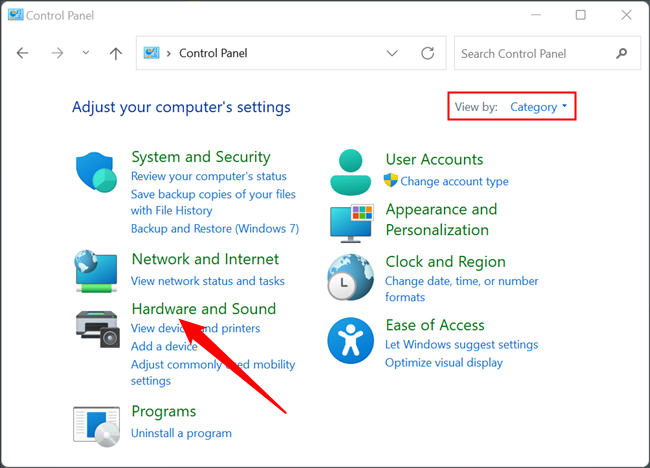Open the Network and Internet globe icon
The width and height of the screenshot is (650, 468).
click(x=96, y=271)
